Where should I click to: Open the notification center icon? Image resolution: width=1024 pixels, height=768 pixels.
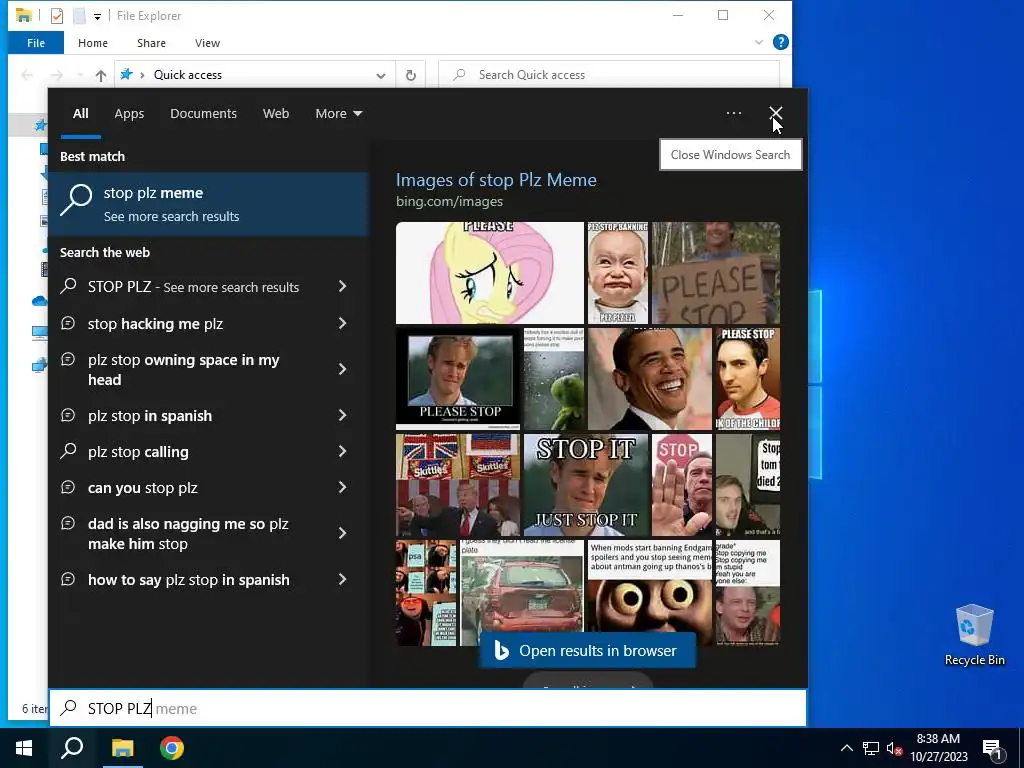pos(992,748)
